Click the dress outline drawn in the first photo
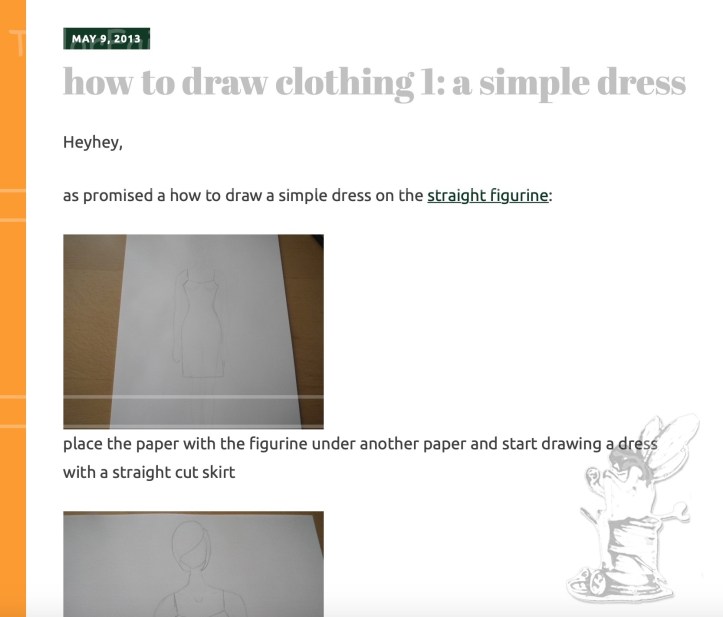 202,323
